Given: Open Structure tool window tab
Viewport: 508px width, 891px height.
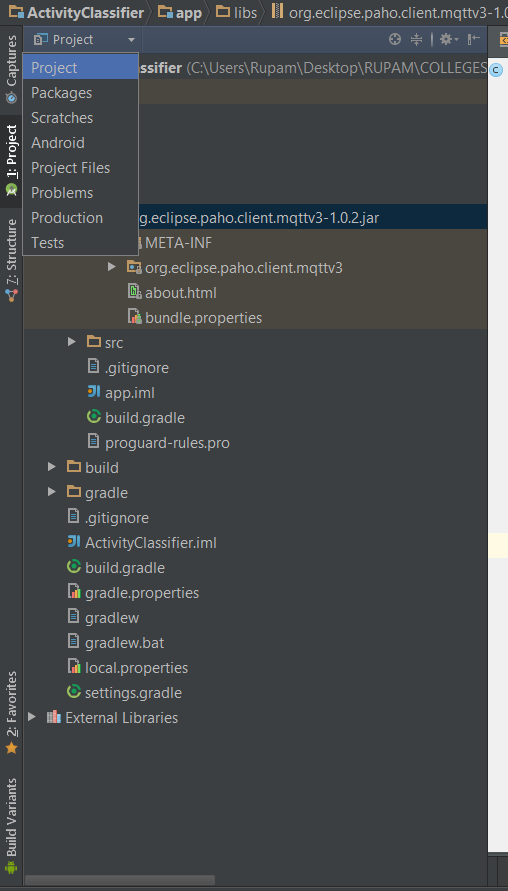Looking at the screenshot, I should click(x=11, y=261).
